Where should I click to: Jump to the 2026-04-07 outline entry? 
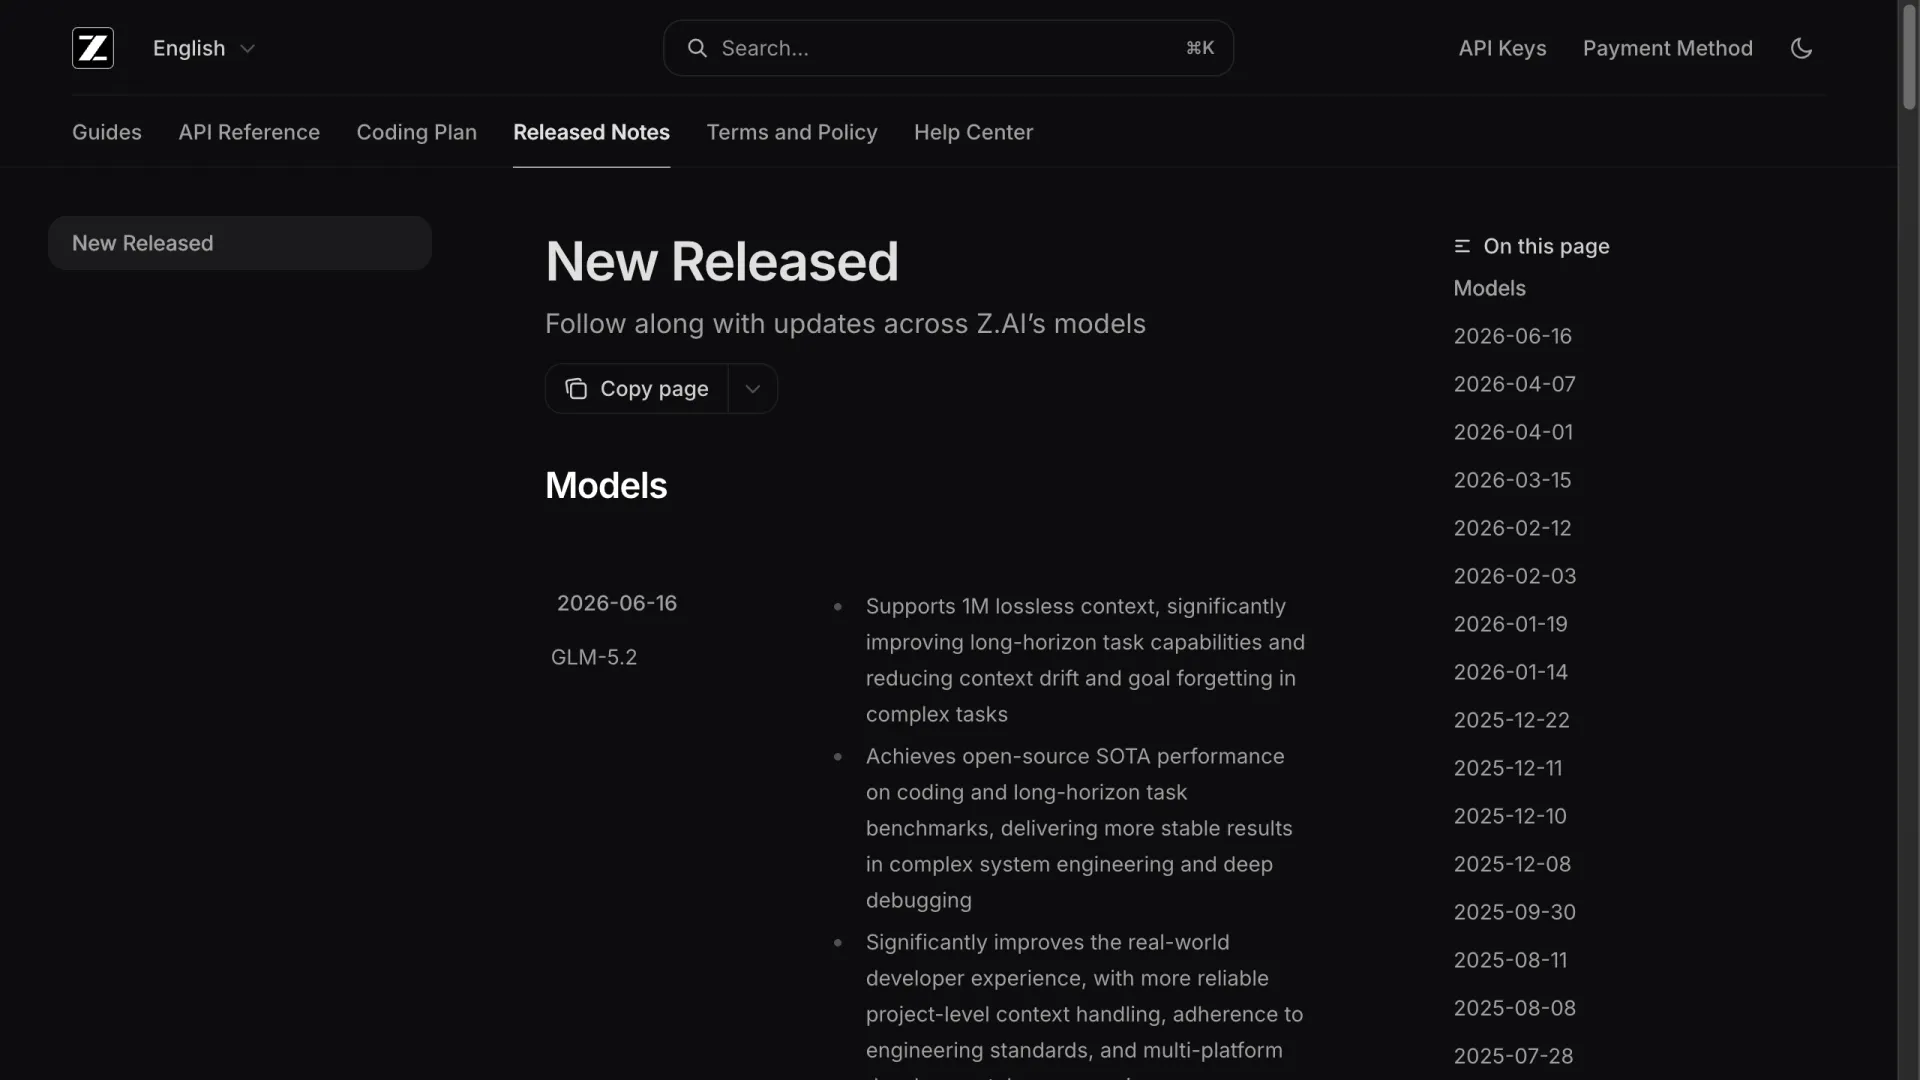pos(1515,384)
